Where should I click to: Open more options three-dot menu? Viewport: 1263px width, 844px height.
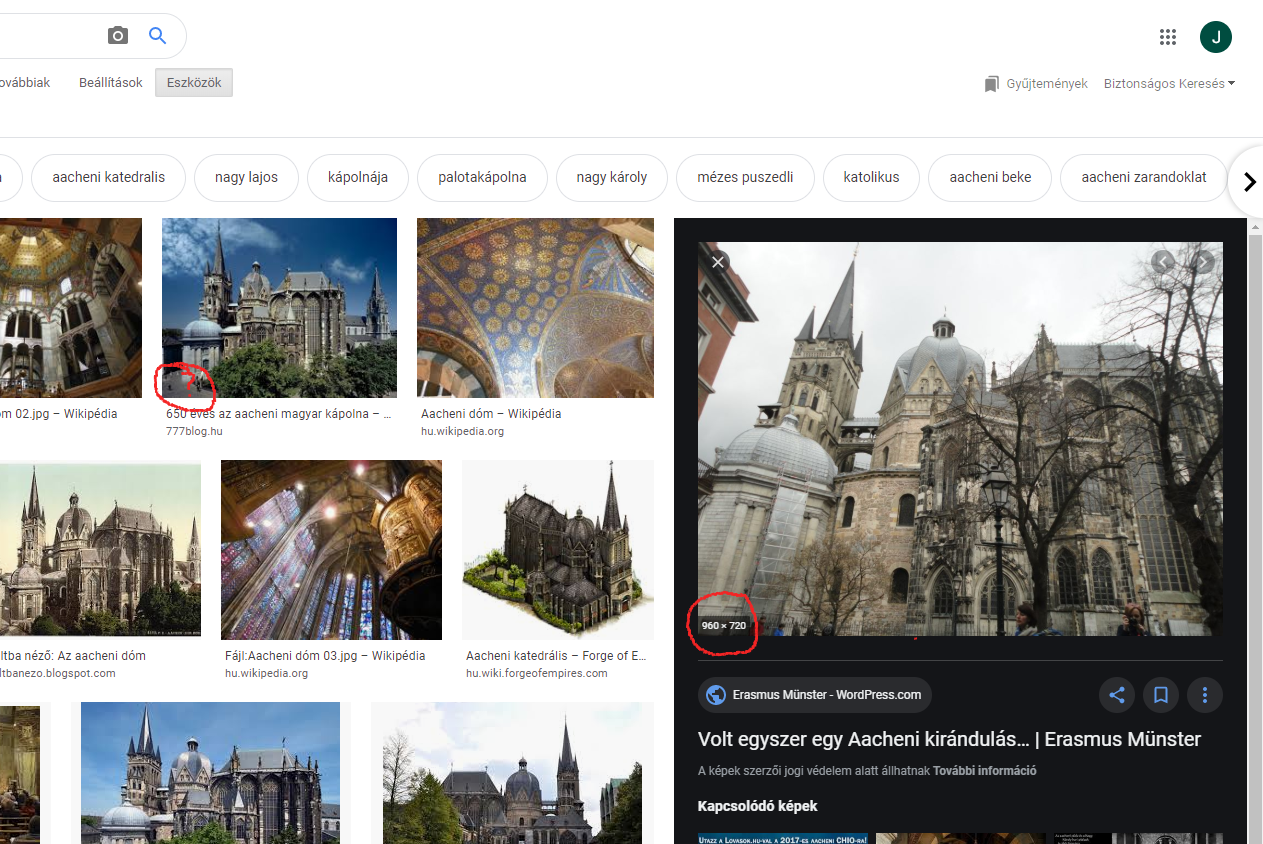[1205, 695]
